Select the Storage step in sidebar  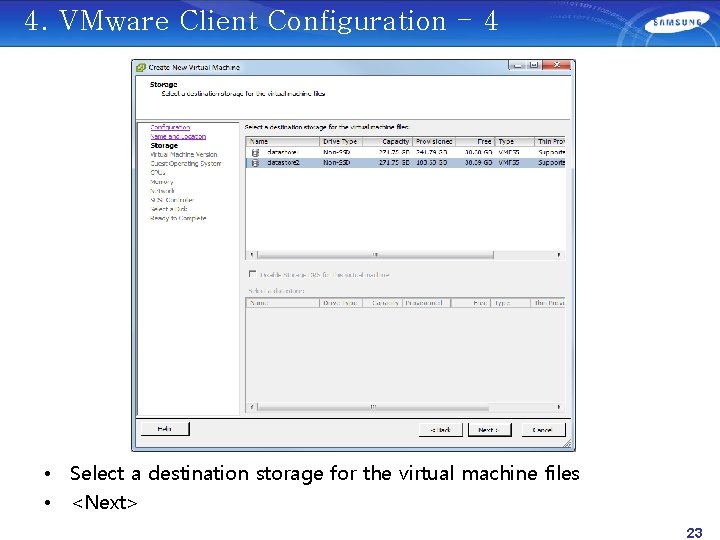click(164, 145)
